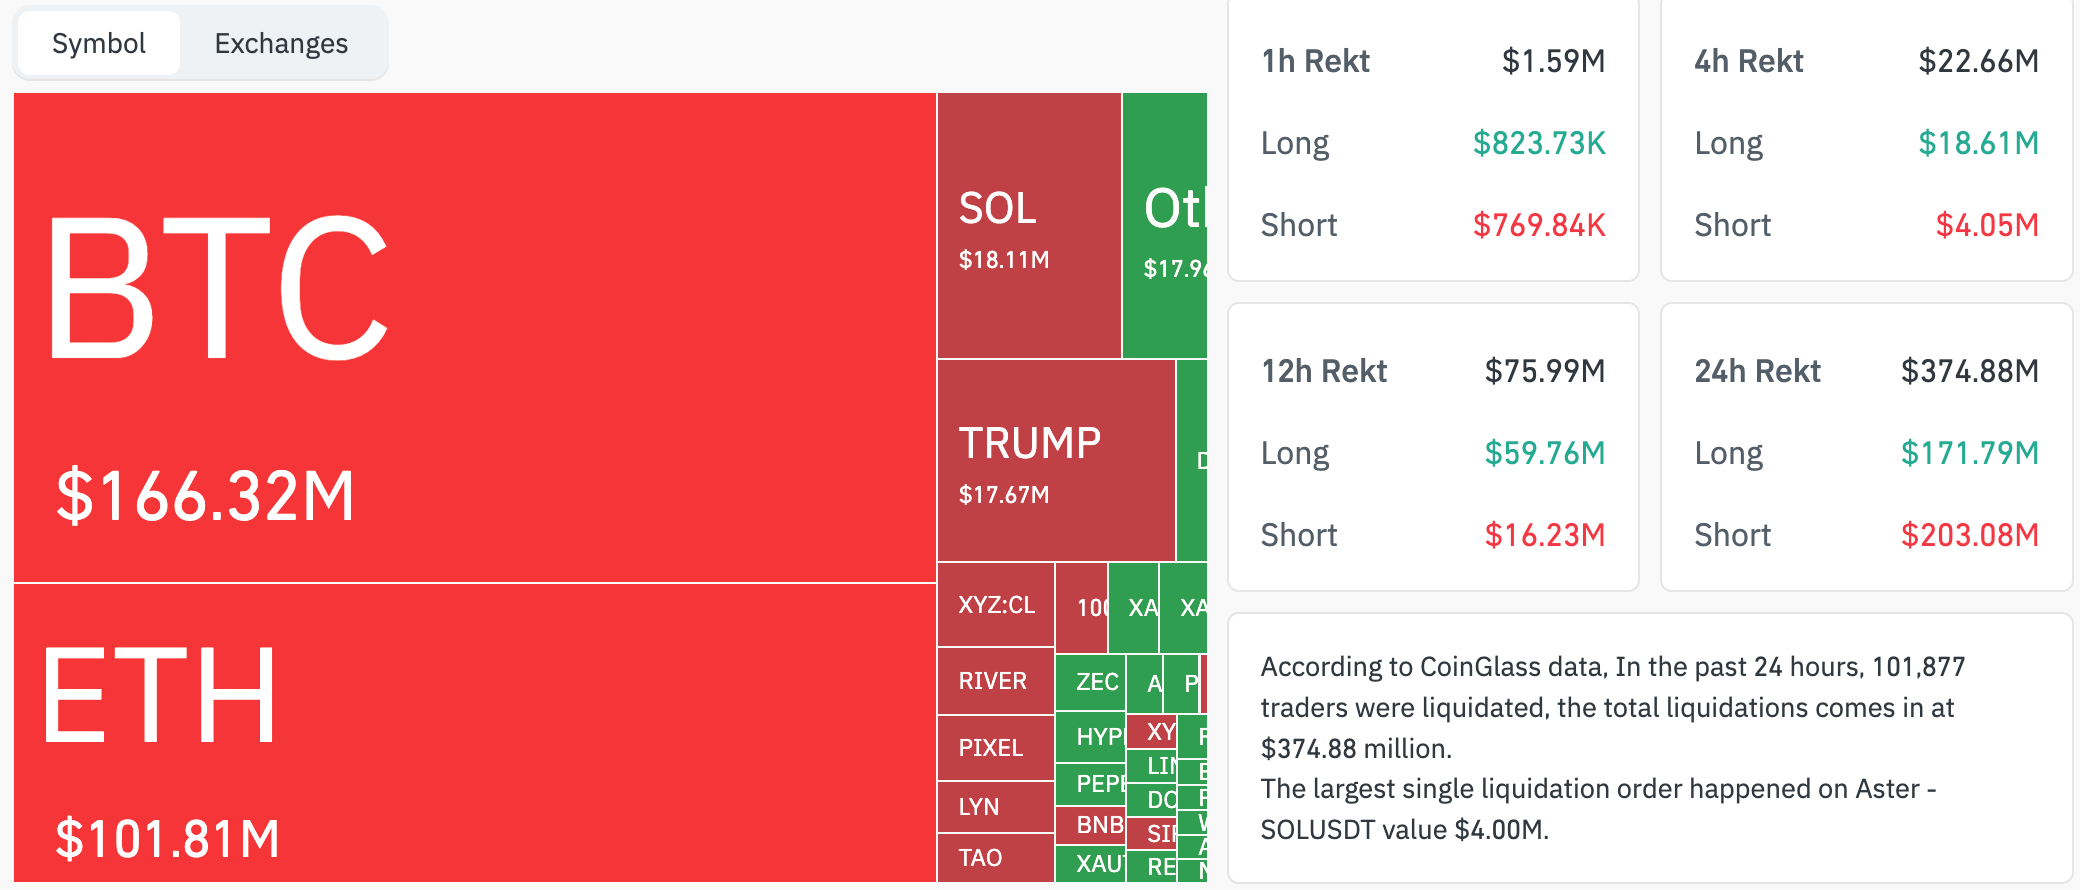Screen dimensions: 2080x890
Task: Switch to the Exchanges tab
Action: (x=281, y=44)
